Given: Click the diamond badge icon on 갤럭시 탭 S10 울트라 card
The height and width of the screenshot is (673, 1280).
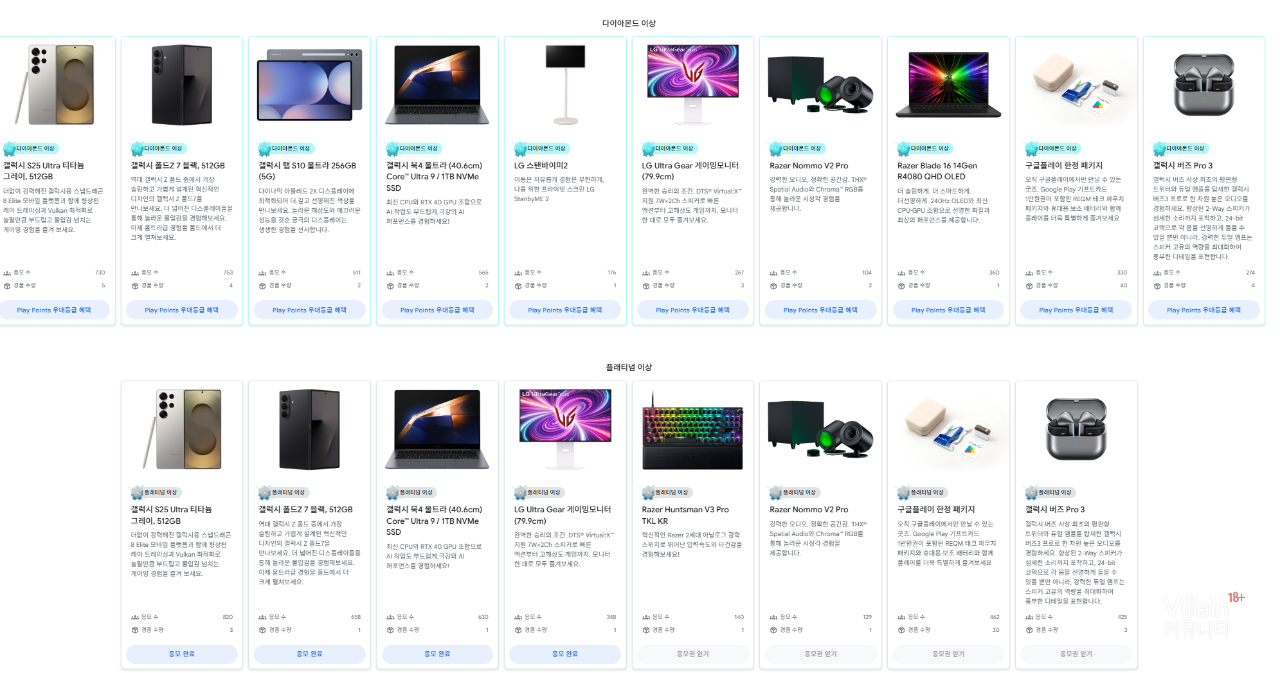Looking at the screenshot, I should (264, 149).
